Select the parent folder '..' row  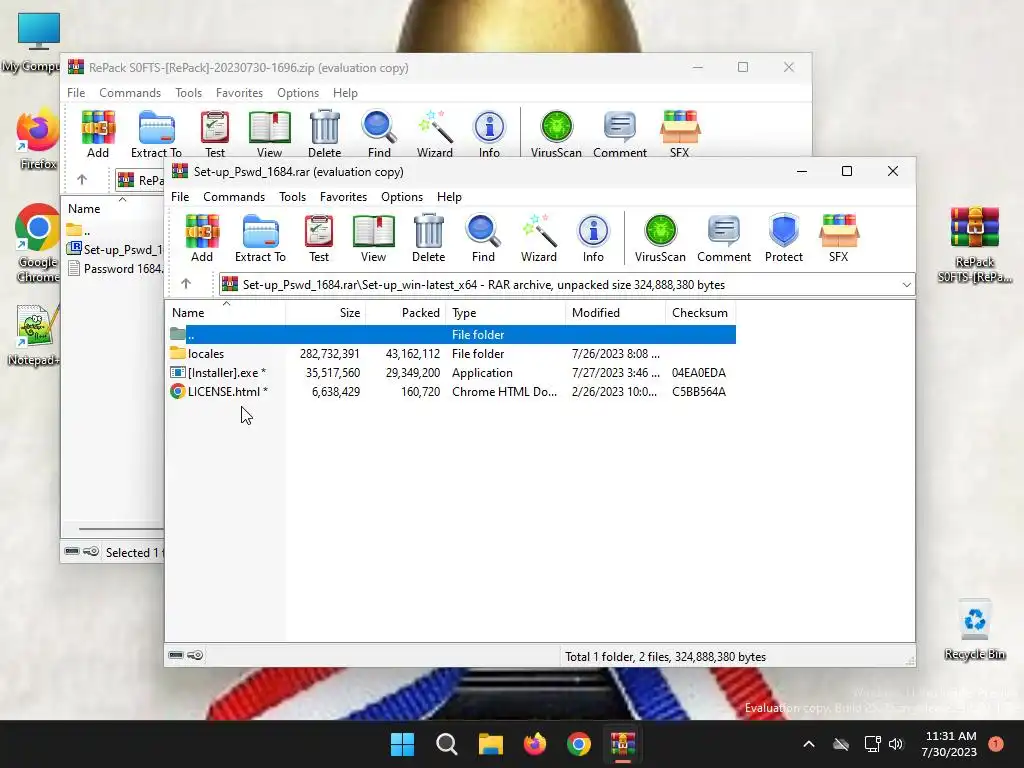pyautogui.click(x=452, y=334)
